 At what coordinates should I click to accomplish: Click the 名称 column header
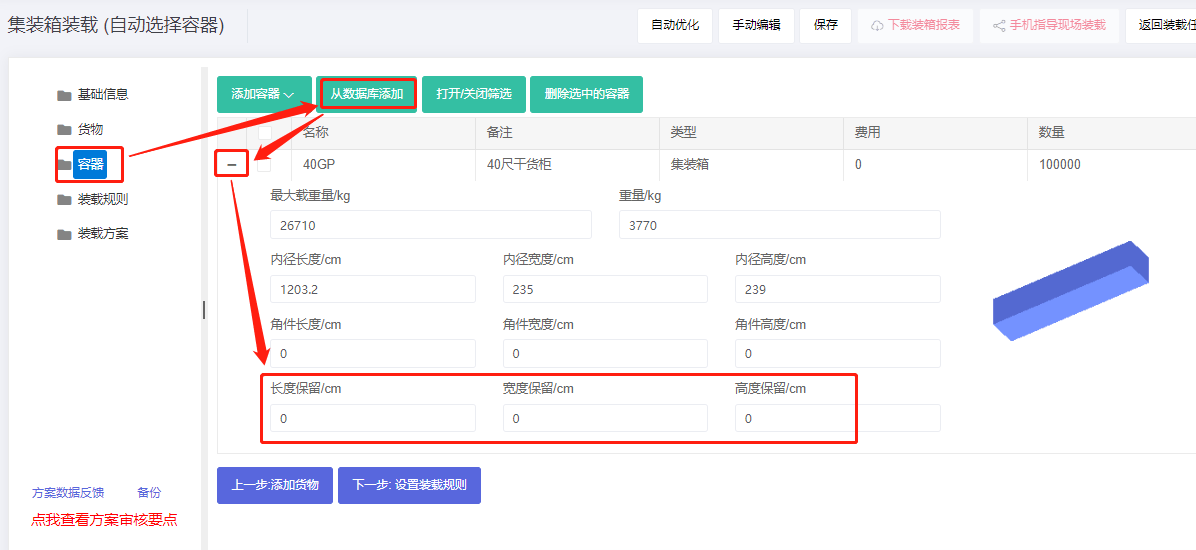[383, 133]
